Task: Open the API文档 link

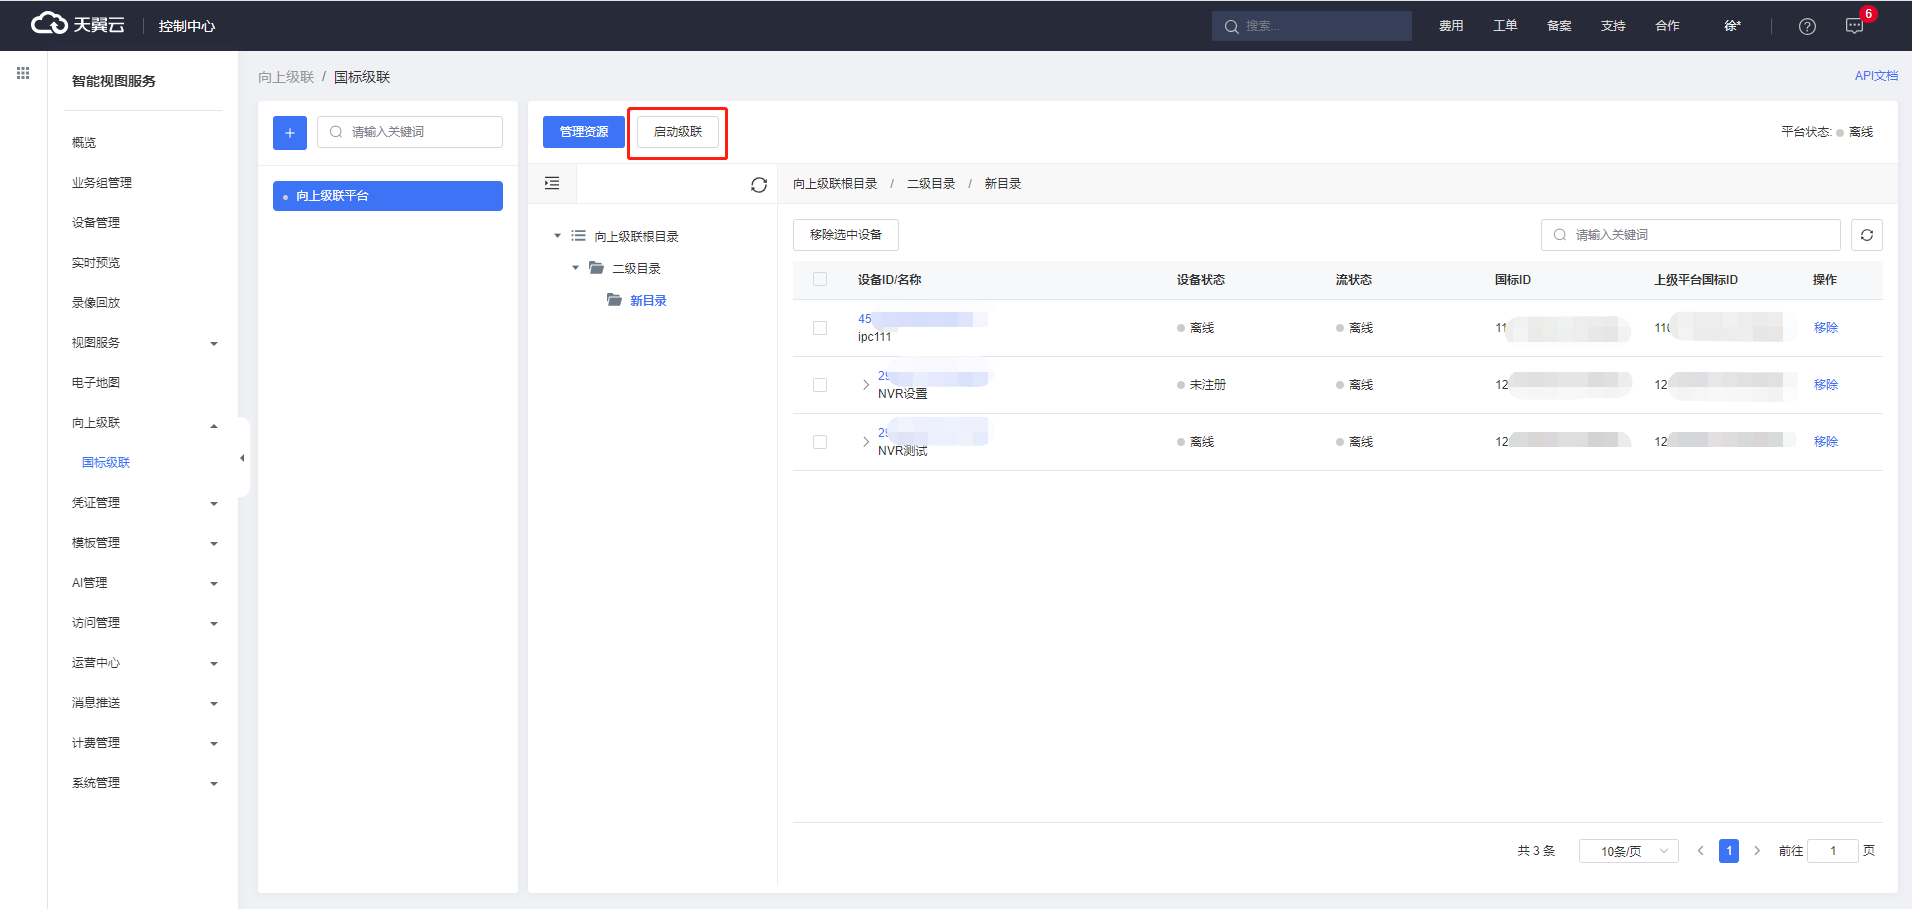Action: [x=1875, y=76]
